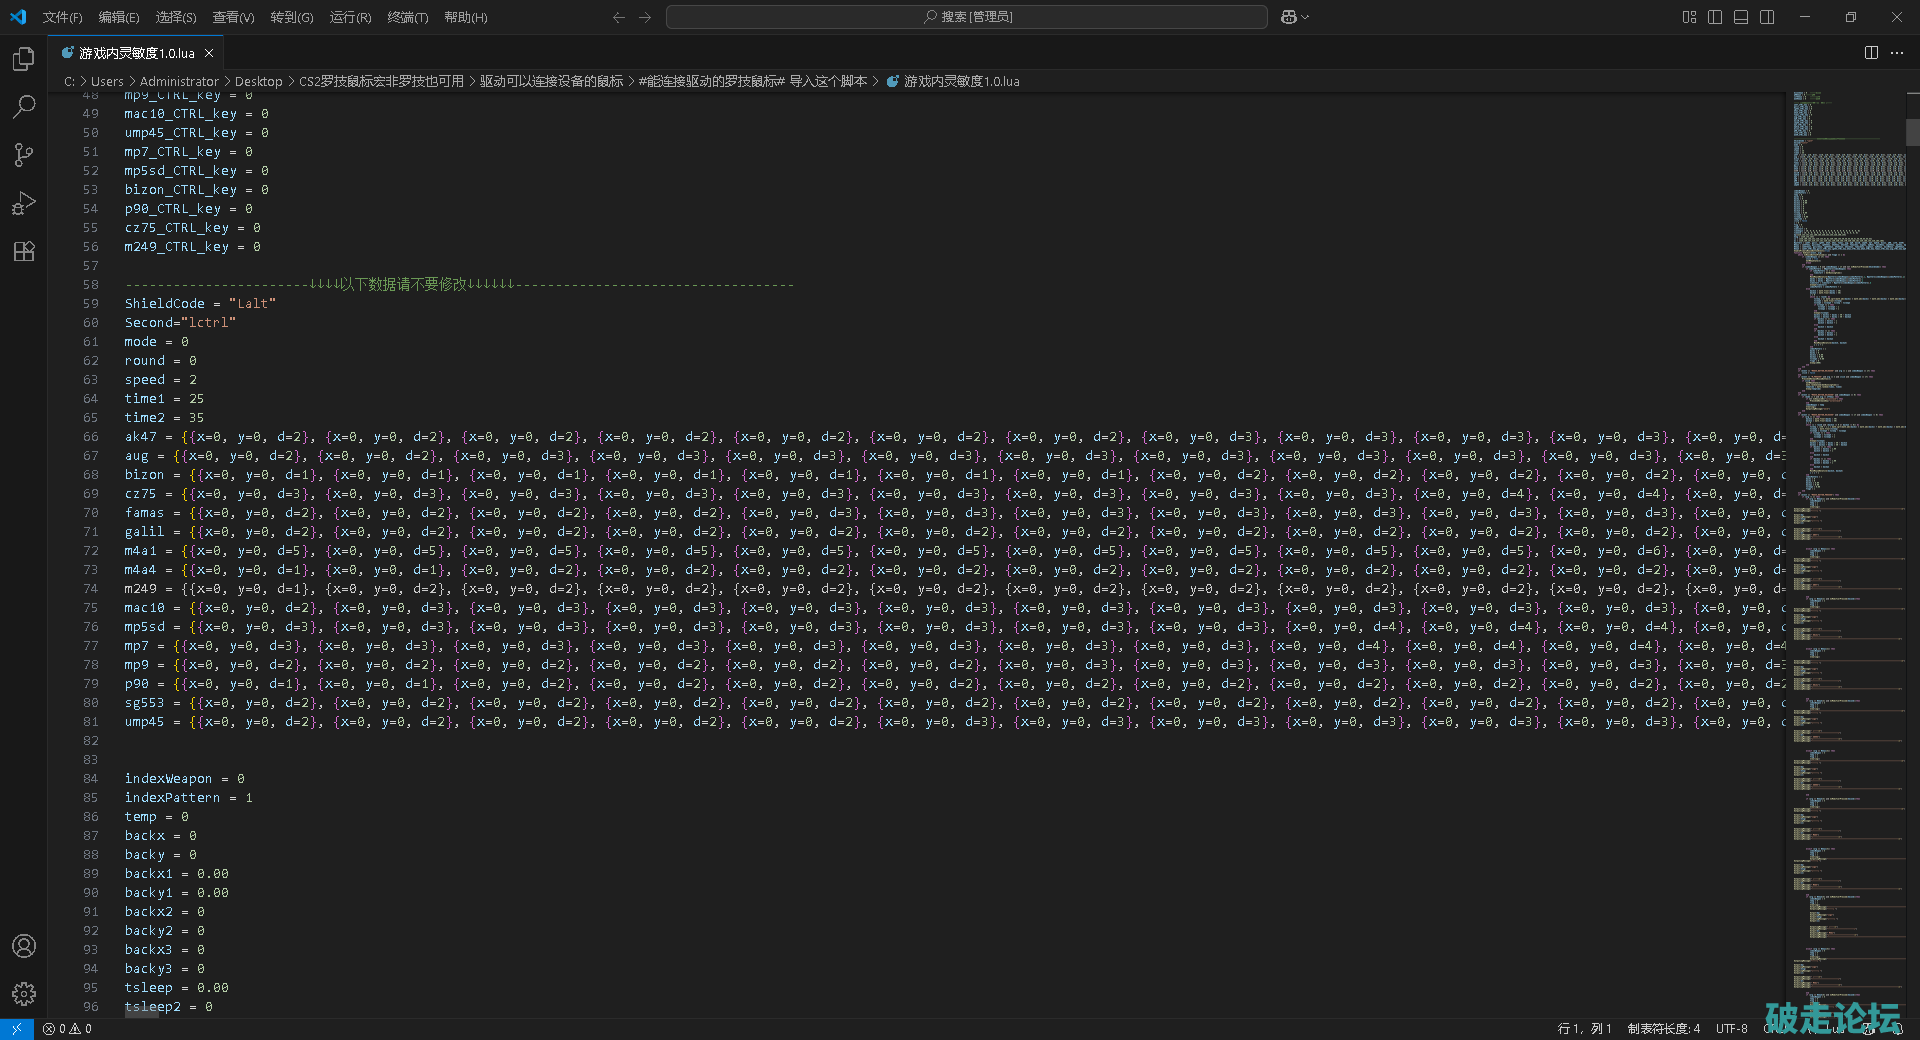This screenshot has height=1040, width=1920.
Task: Open the Search view in activity bar
Action: coord(24,107)
